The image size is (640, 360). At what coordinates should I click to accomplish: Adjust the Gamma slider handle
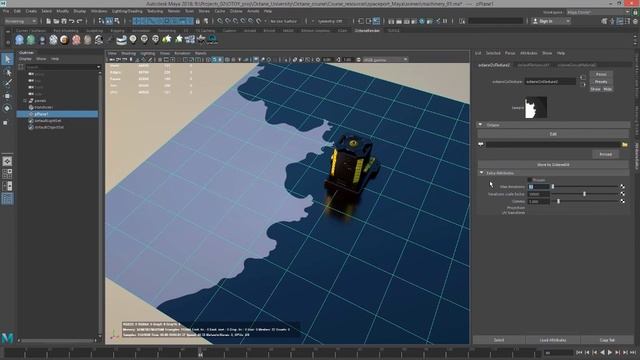tap(558, 201)
